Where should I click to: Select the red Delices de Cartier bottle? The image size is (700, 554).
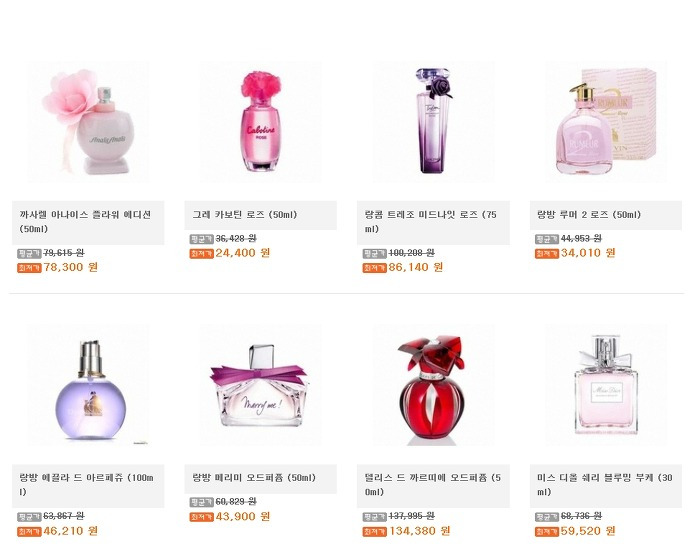coord(433,385)
